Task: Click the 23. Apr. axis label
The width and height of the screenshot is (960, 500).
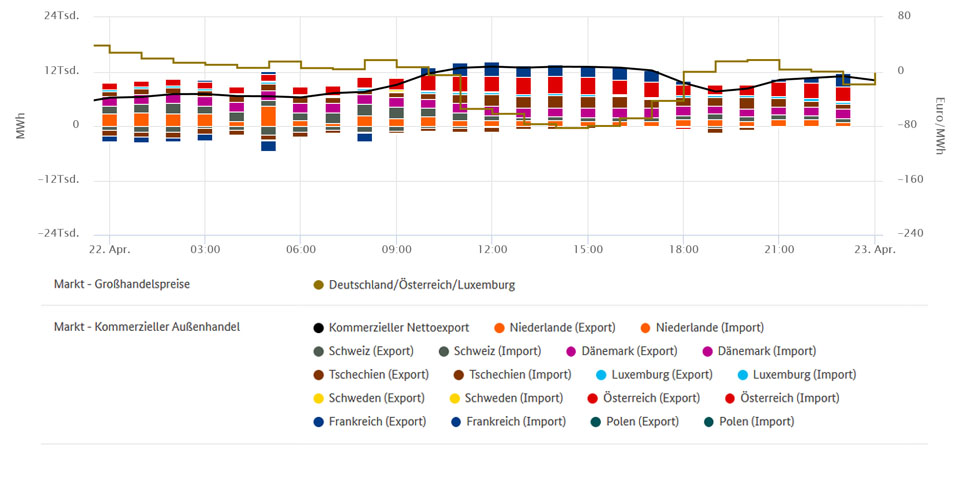Action: pyautogui.click(x=875, y=250)
